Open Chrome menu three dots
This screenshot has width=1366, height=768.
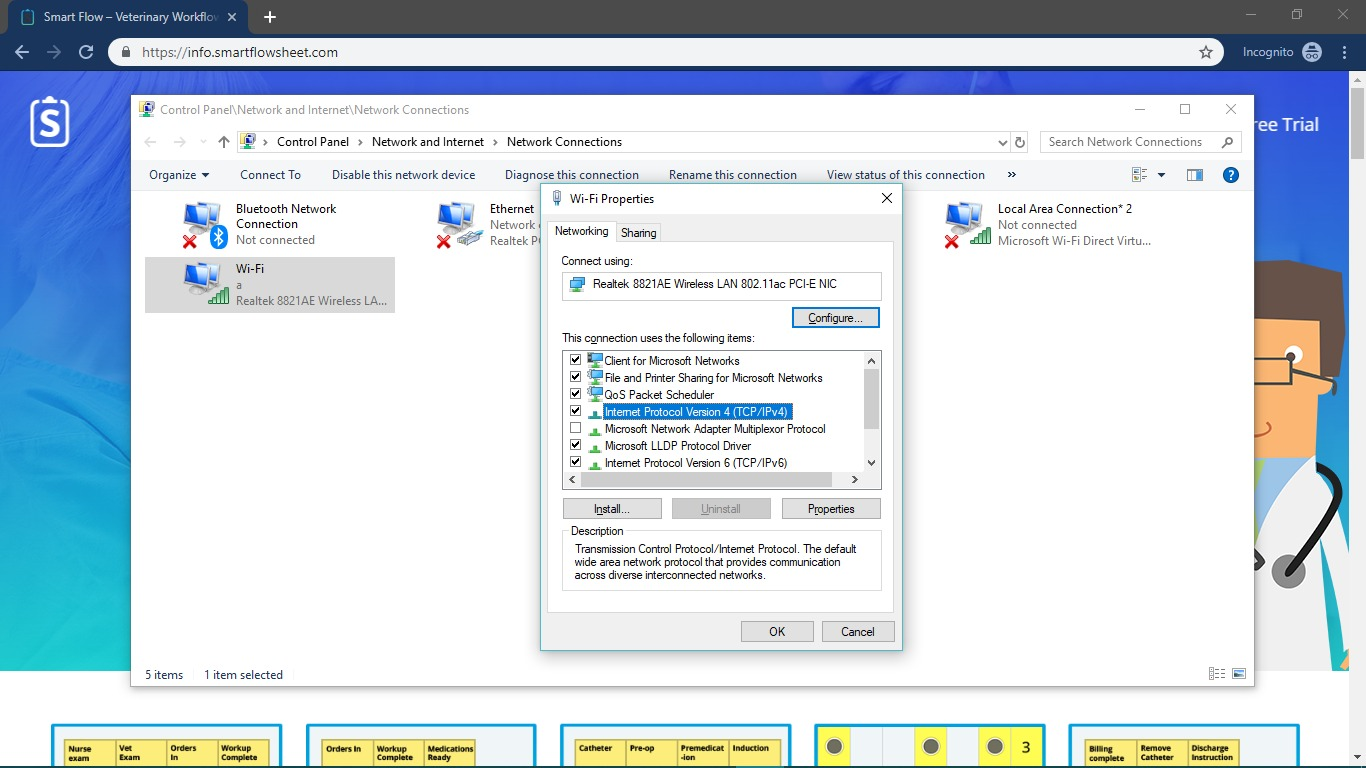pos(1344,52)
